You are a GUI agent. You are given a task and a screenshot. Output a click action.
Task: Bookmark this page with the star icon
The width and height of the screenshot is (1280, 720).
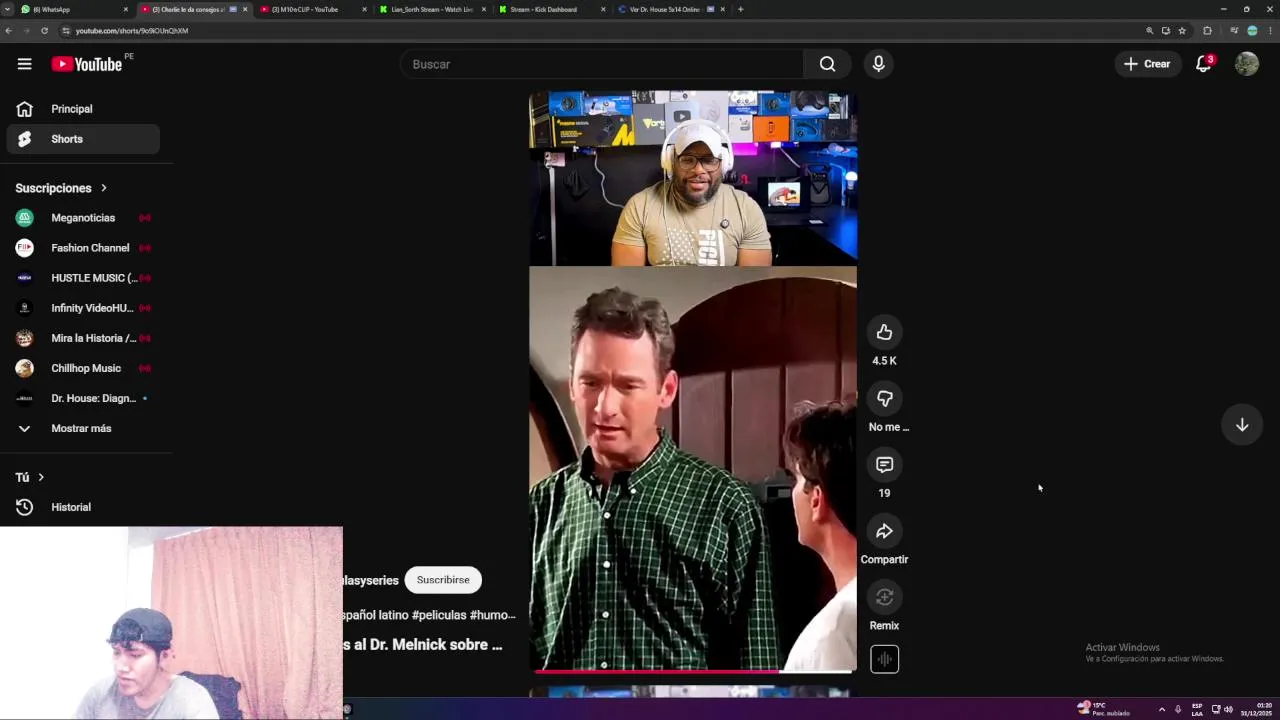(x=1182, y=31)
